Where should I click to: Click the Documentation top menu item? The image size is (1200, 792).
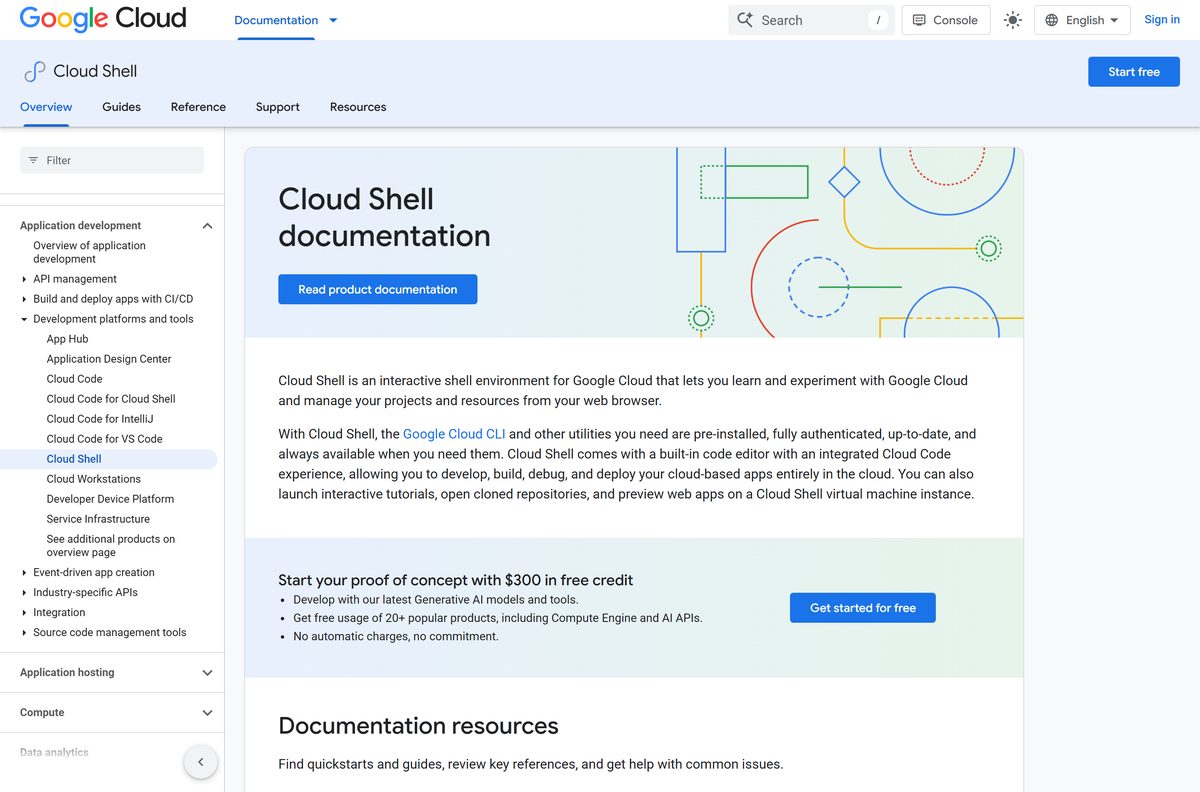coord(276,20)
